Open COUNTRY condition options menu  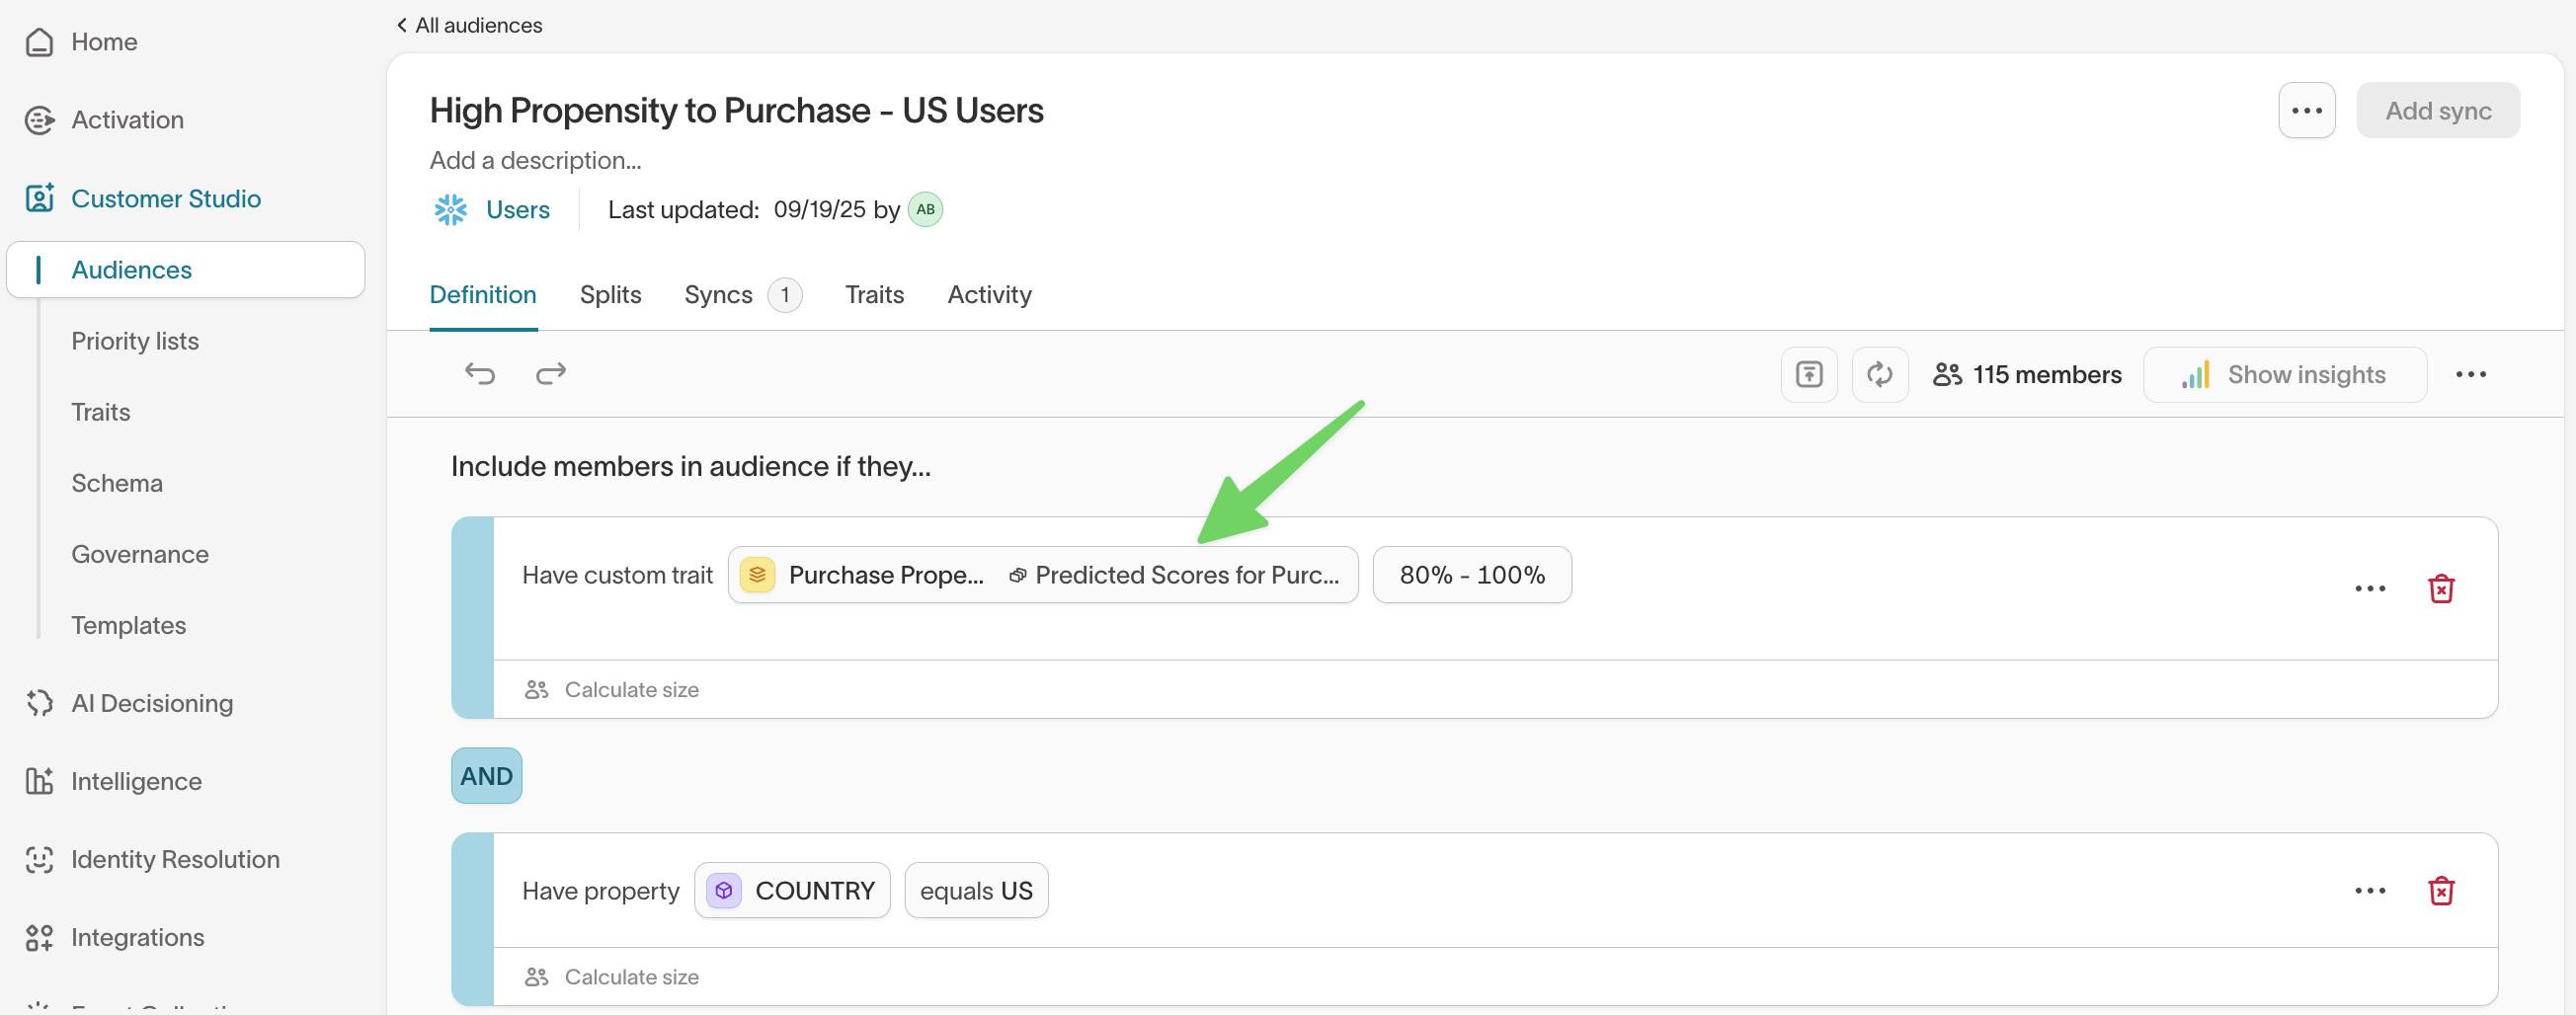point(2369,890)
